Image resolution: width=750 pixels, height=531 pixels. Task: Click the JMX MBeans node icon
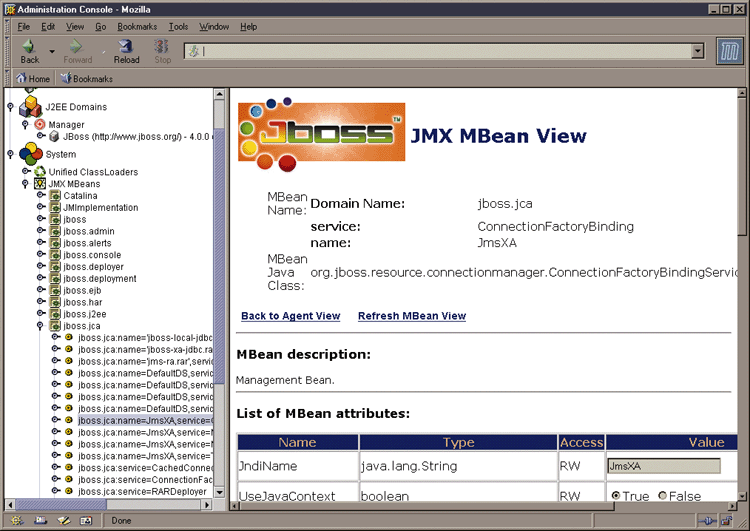[x=40, y=184]
